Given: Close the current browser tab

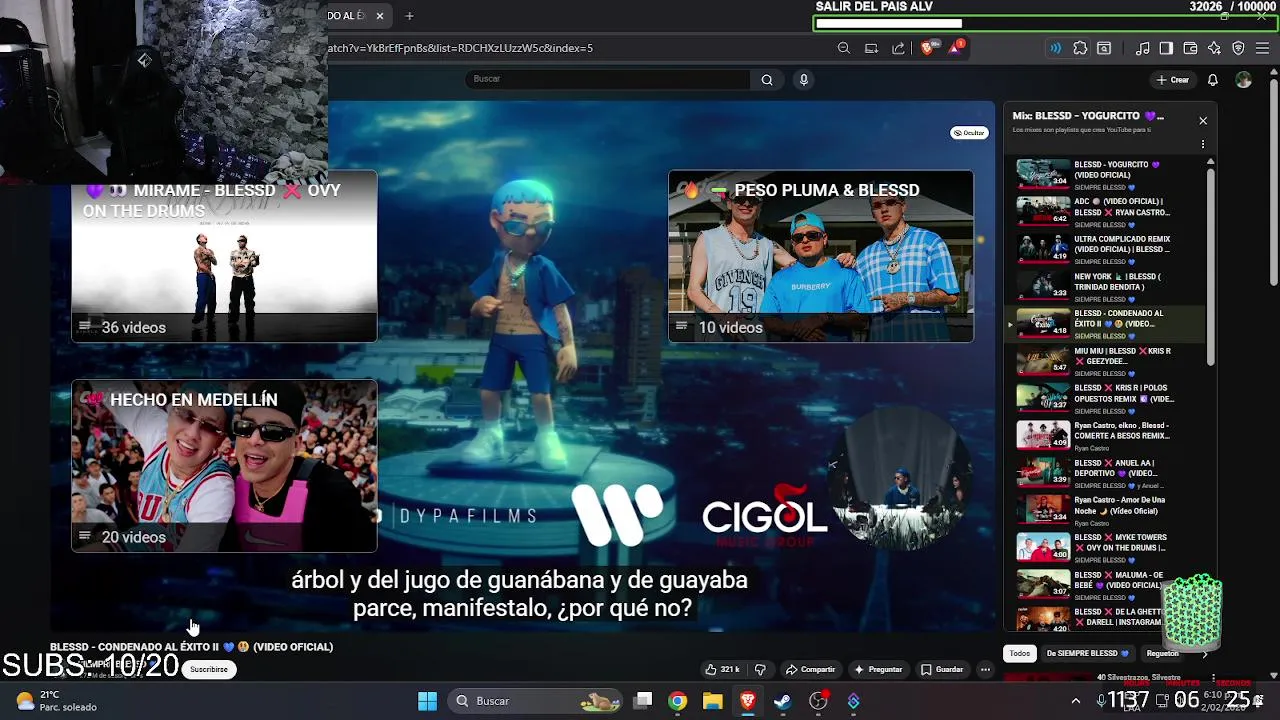Looking at the screenshot, I should click(x=380, y=16).
